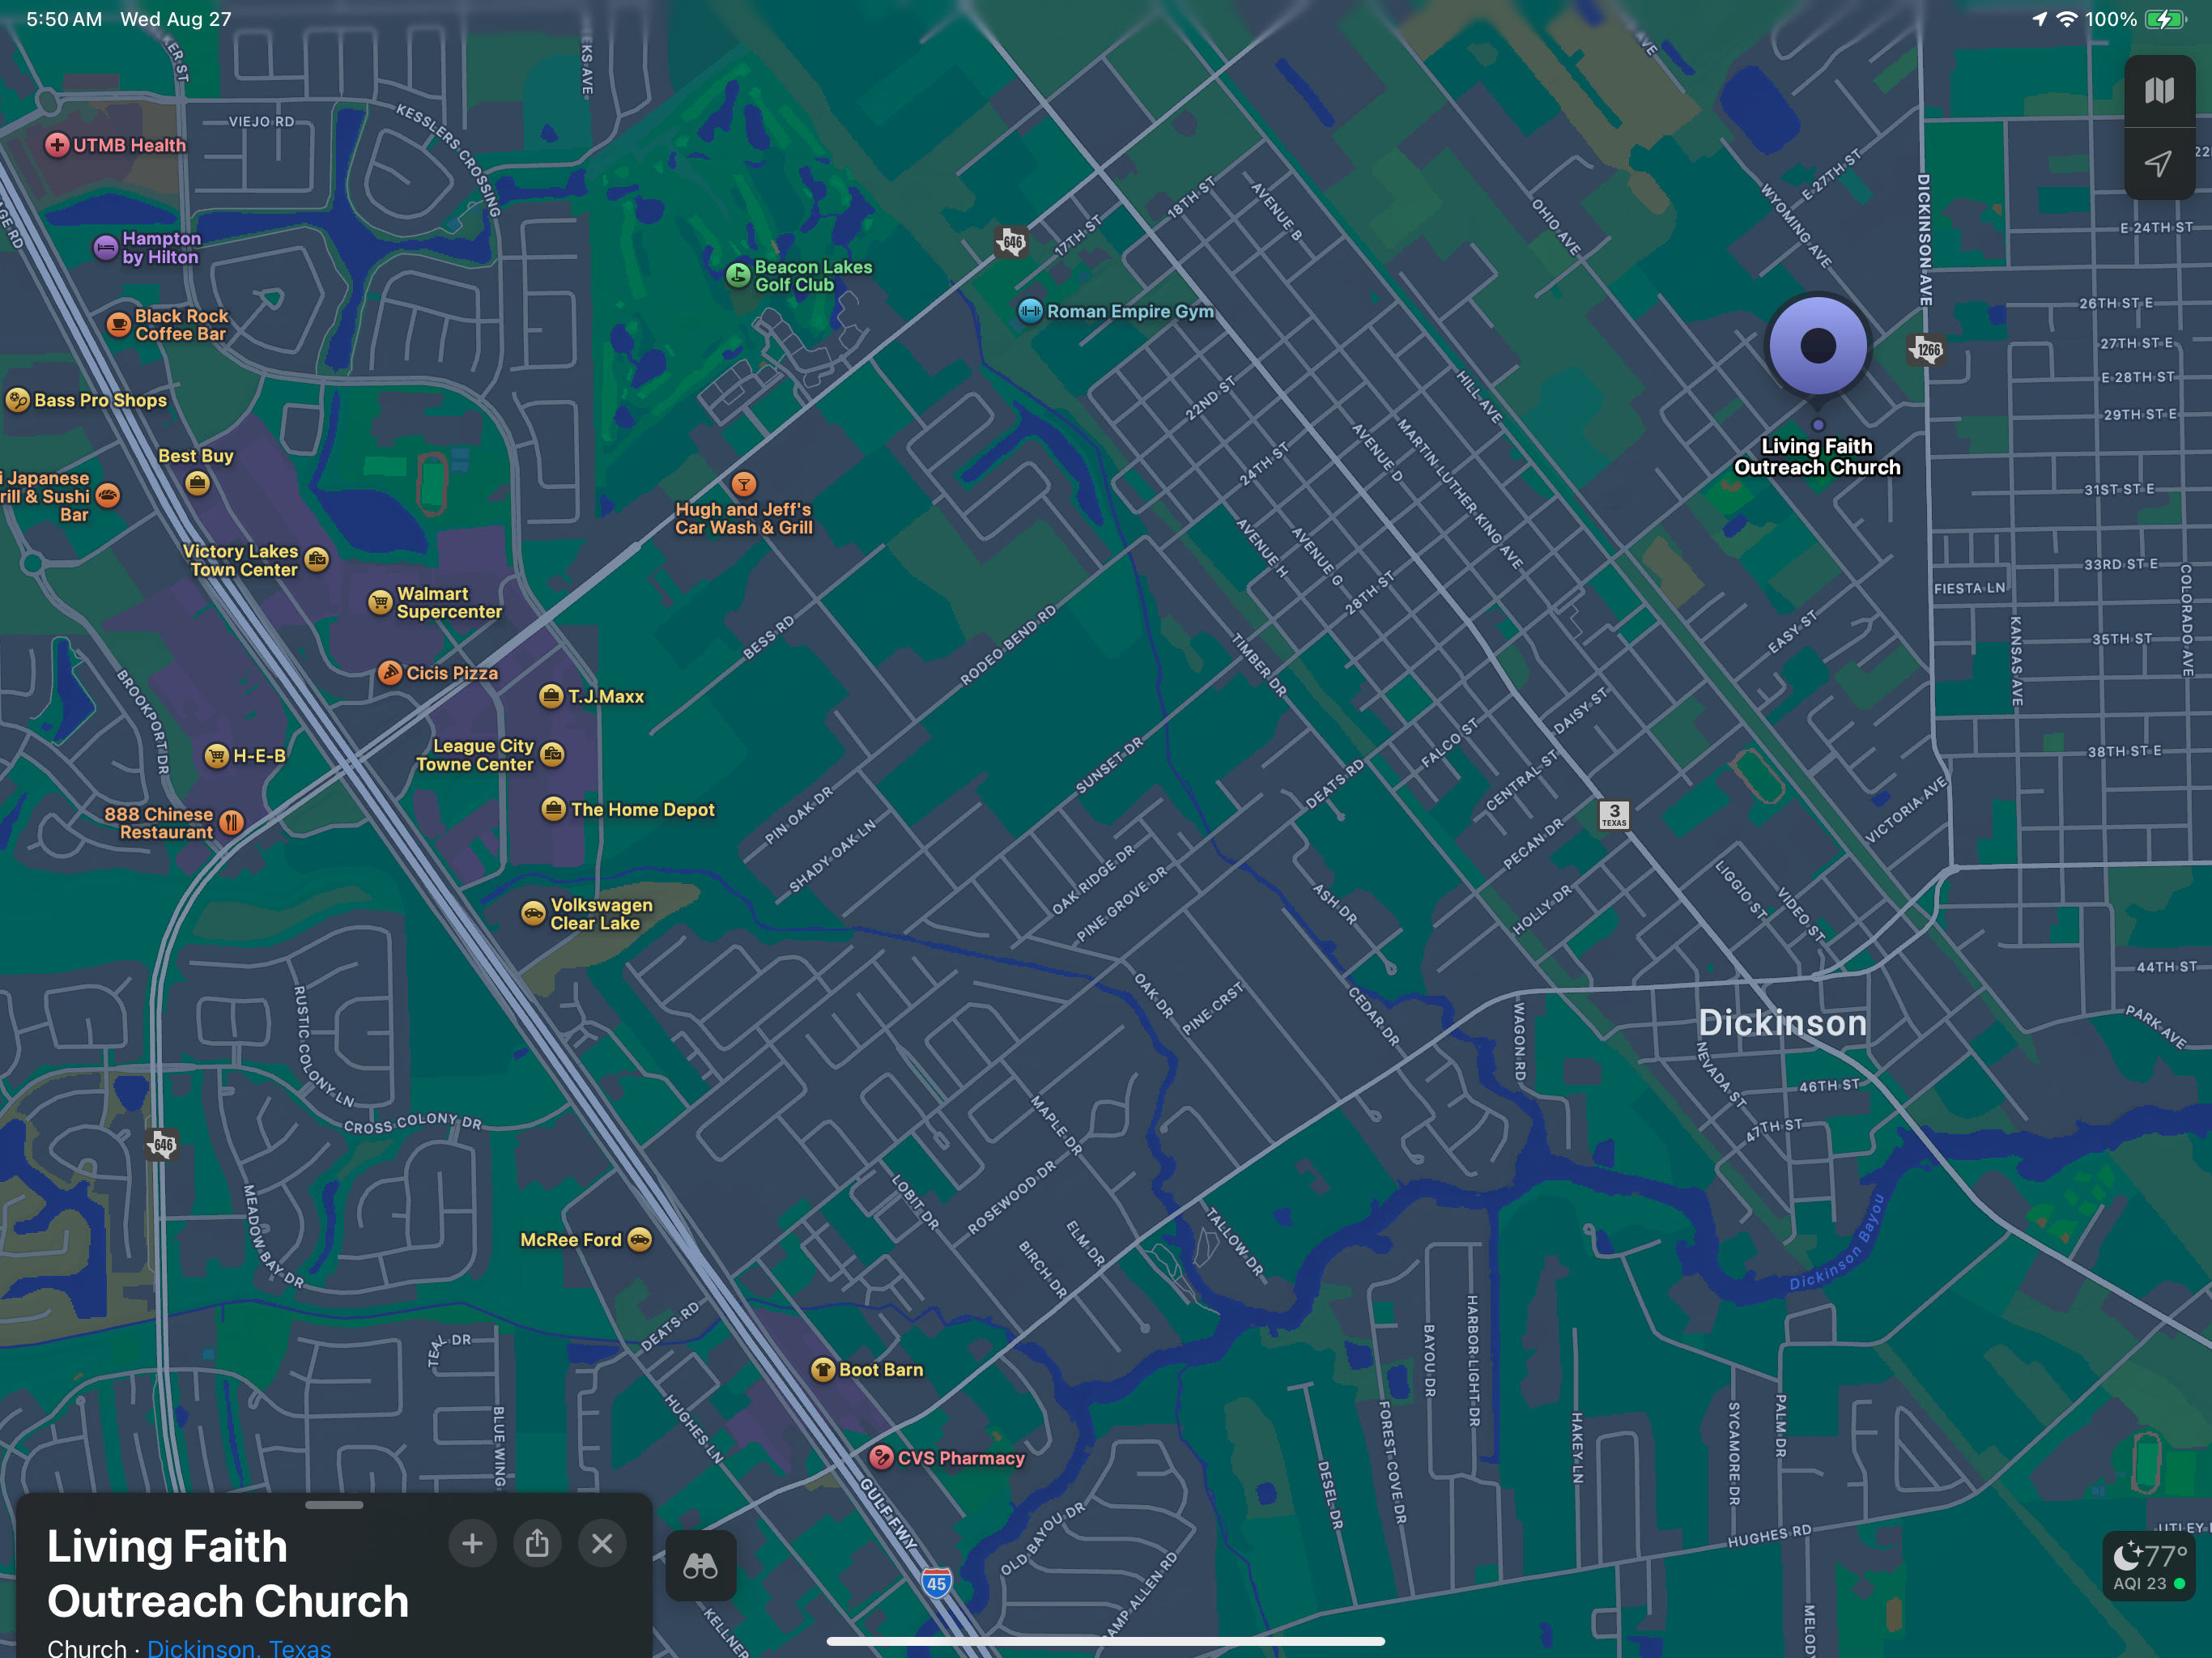
Task: Select Hugh and Jeff's Car Wash marker
Action: pyautogui.click(x=743, y=485)
